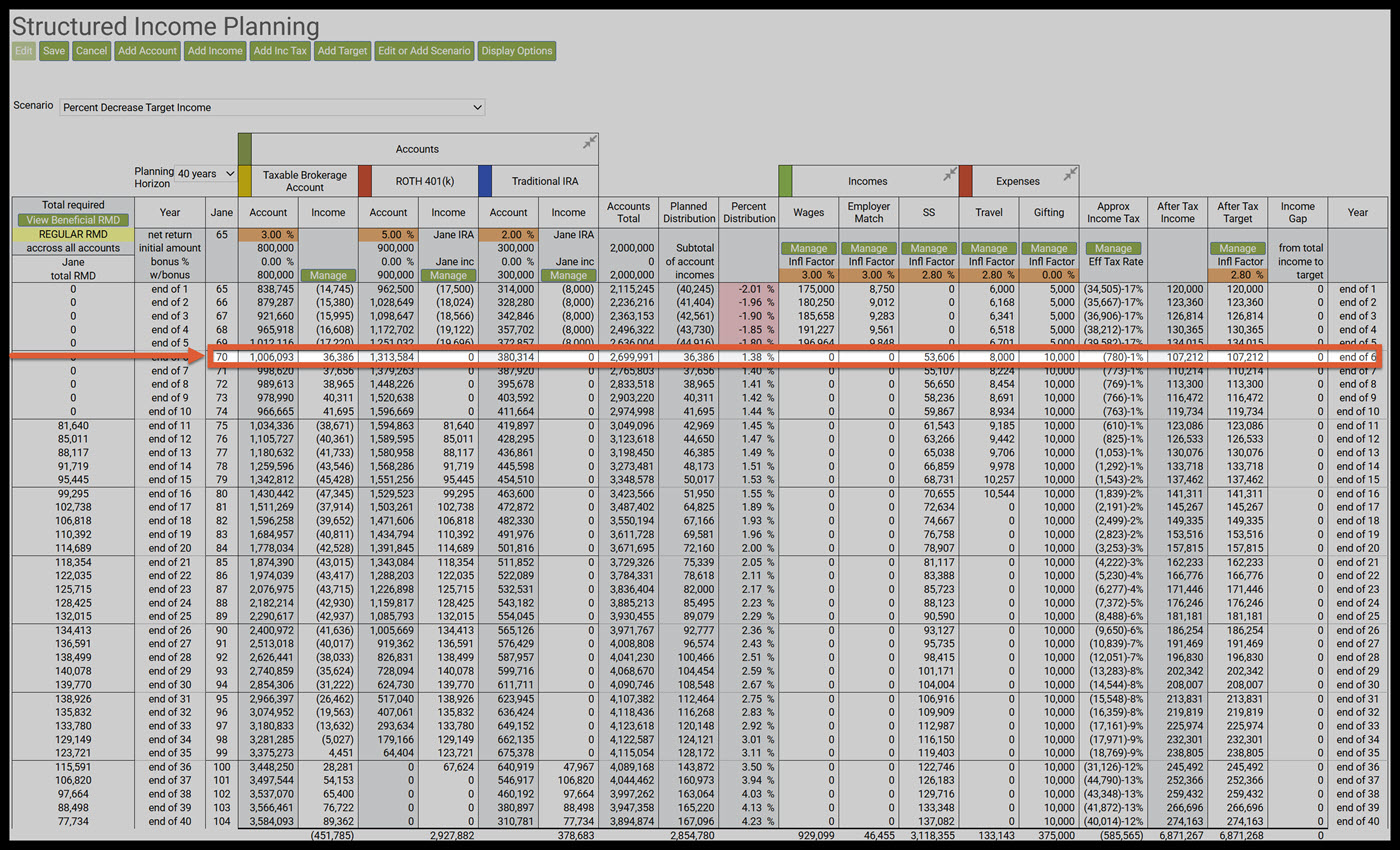This screenshot has width=1400, height=850.
Task: Click the Percent Distribution column header
Action: click(x=749, y=212)
